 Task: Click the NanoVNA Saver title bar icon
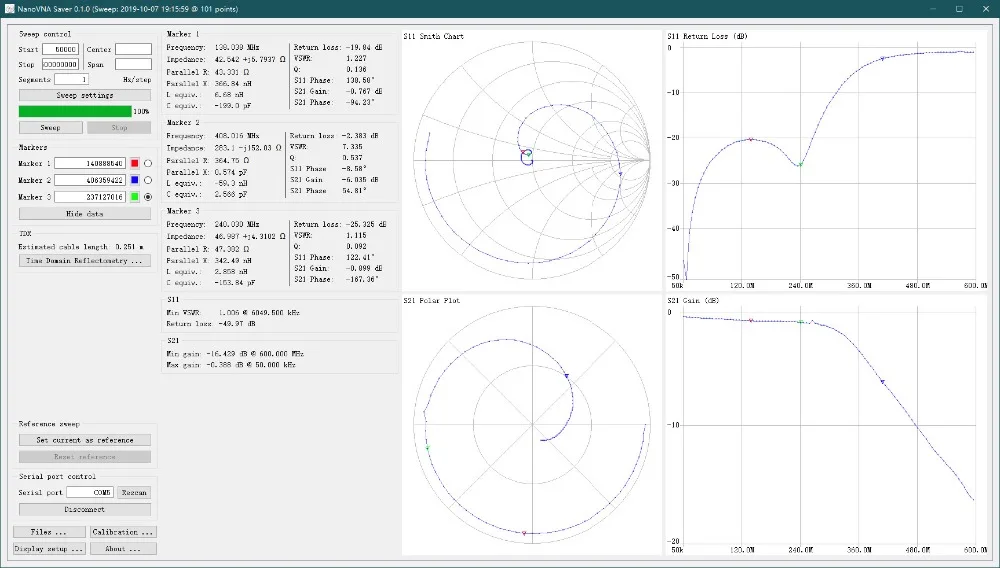pyautogui.click(x=8, y=8)
